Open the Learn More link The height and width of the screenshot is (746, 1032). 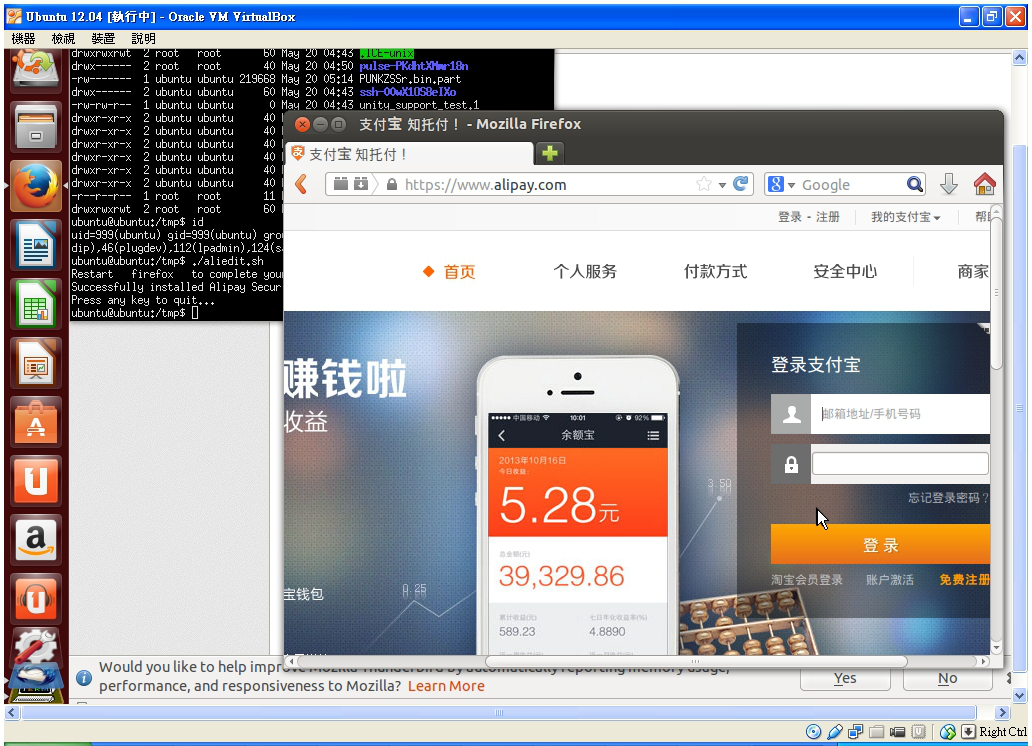pyautogui.click(x=446, y=686)
